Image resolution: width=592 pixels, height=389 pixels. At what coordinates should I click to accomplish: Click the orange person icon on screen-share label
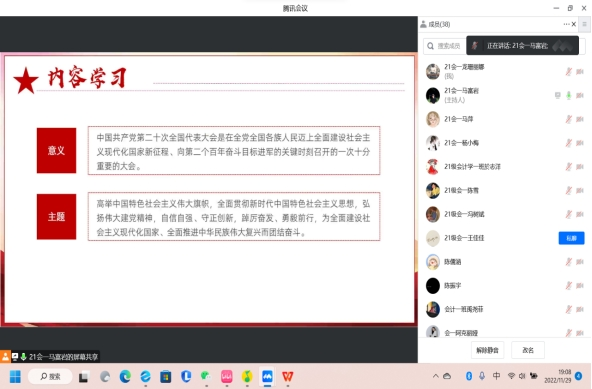5,357
